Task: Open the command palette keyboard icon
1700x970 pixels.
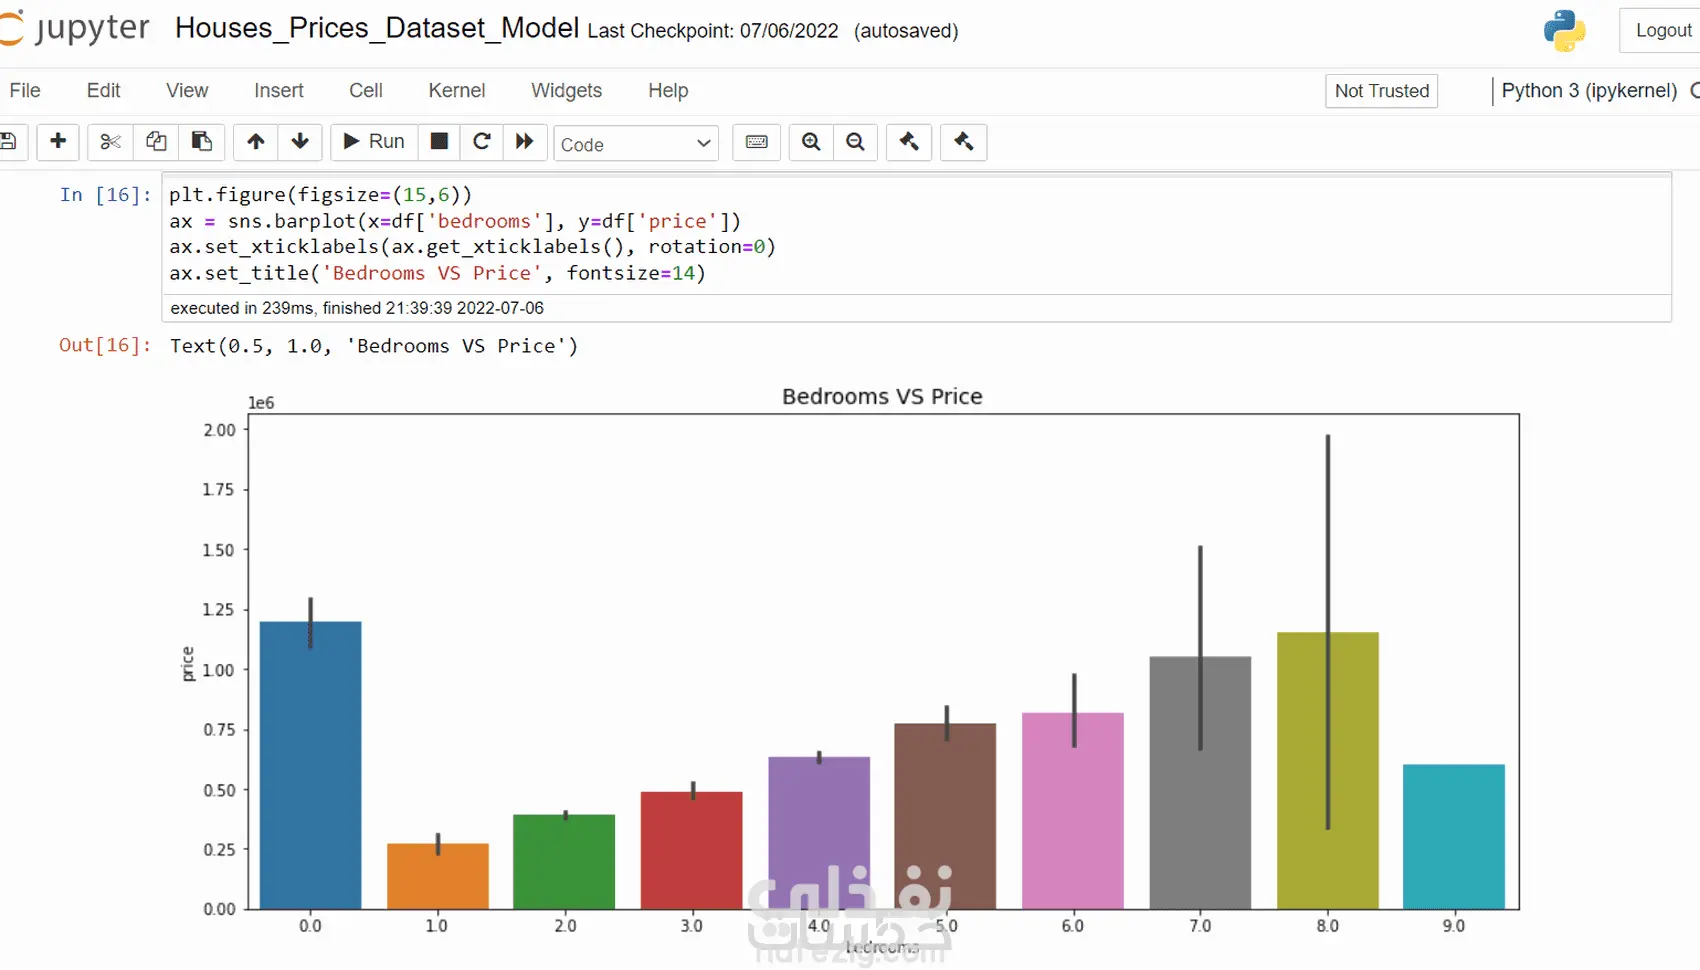Action: coord(757,142)
